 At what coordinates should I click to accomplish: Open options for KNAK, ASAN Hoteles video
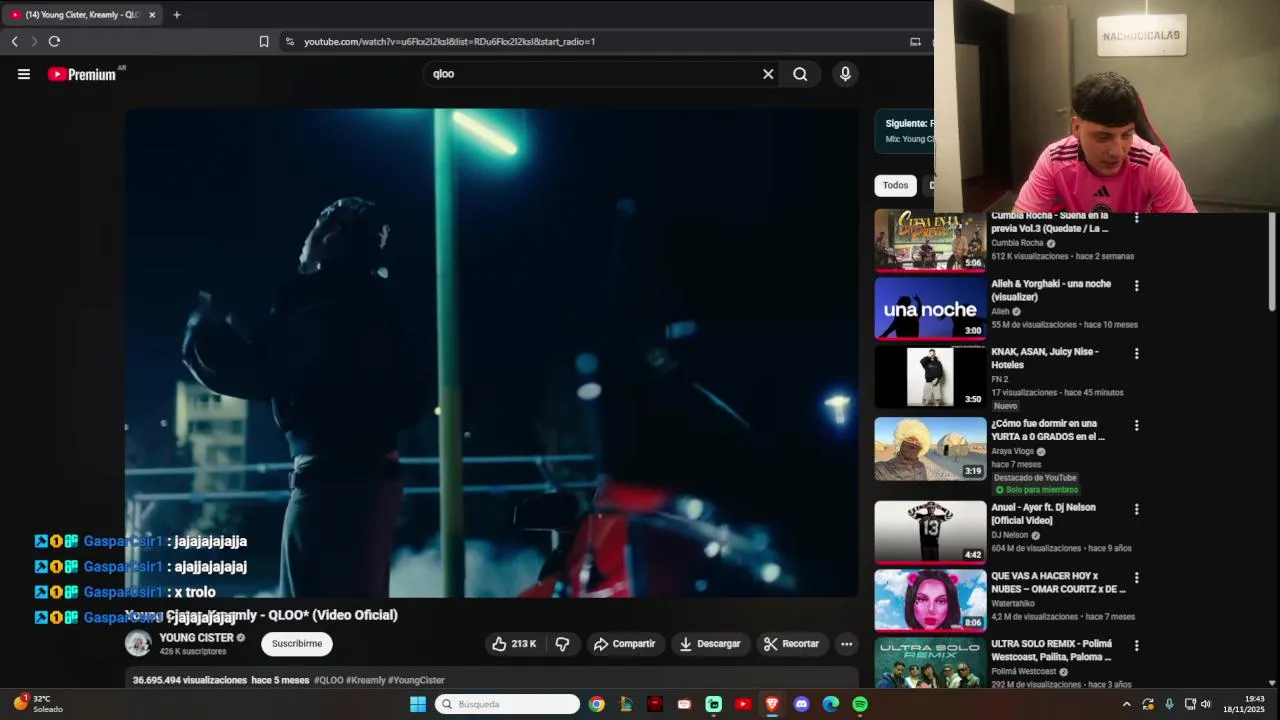pyautogui.click(x=1136, y=354)
